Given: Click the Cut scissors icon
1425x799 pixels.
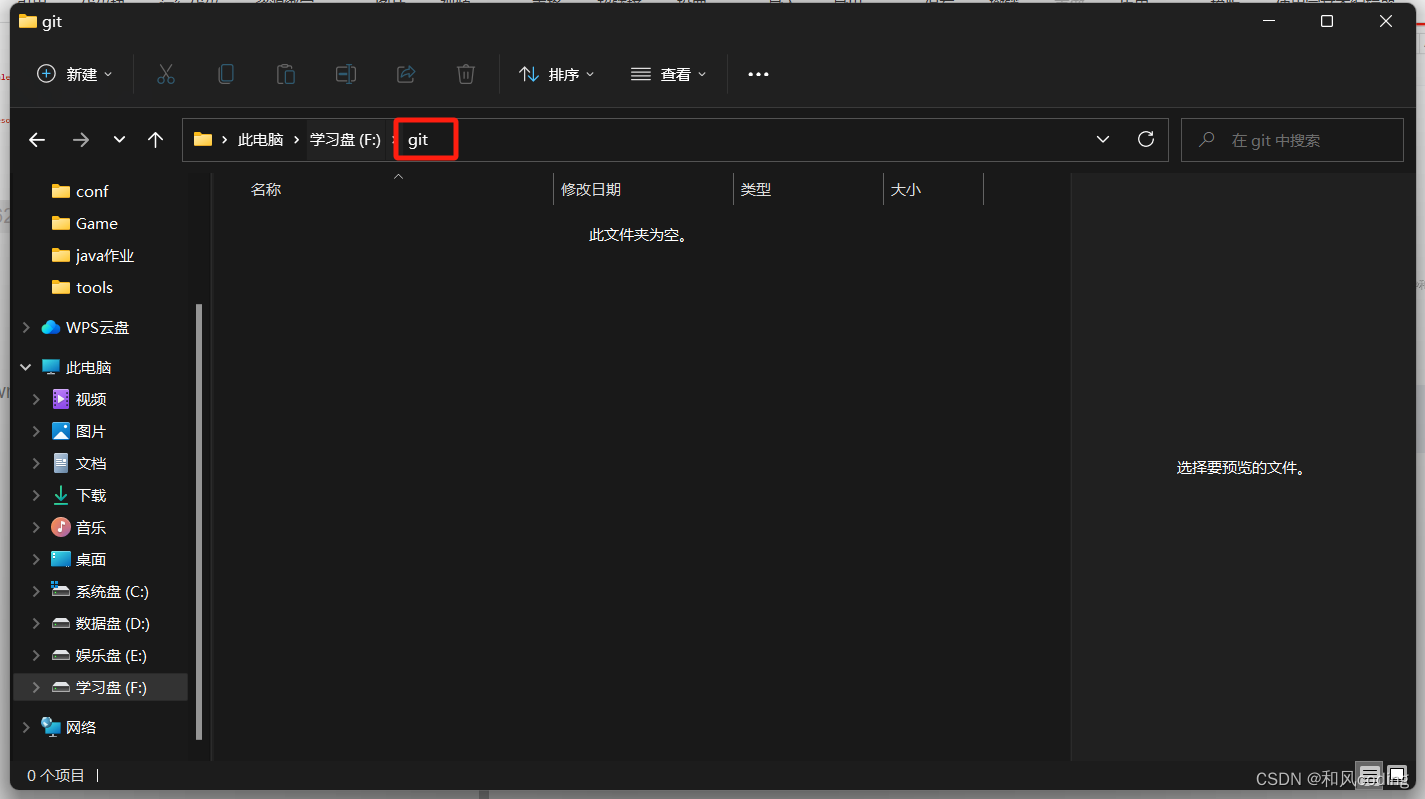Looking at the screenshot, I should (x=166, y=74).
